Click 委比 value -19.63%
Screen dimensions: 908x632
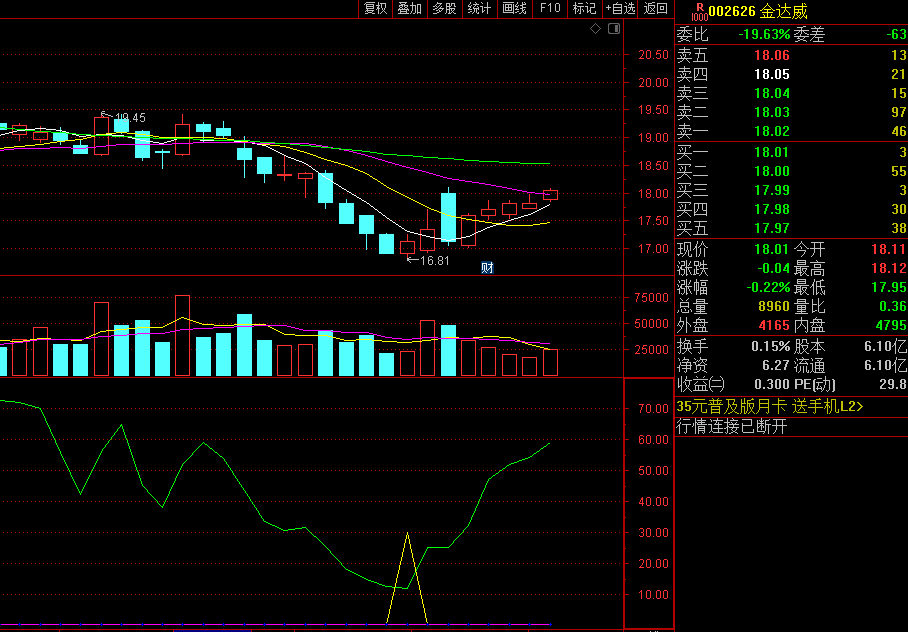coord(764,35)
